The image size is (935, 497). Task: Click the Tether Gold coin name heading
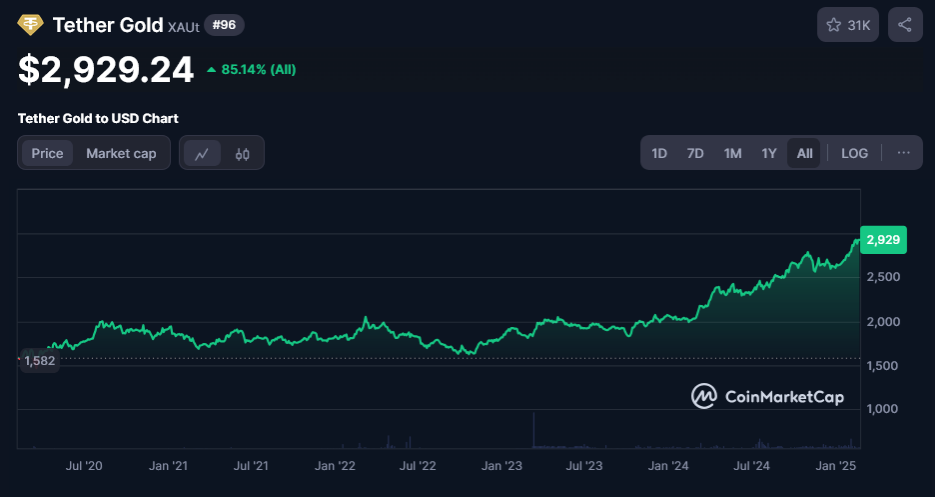coord(108,24)
